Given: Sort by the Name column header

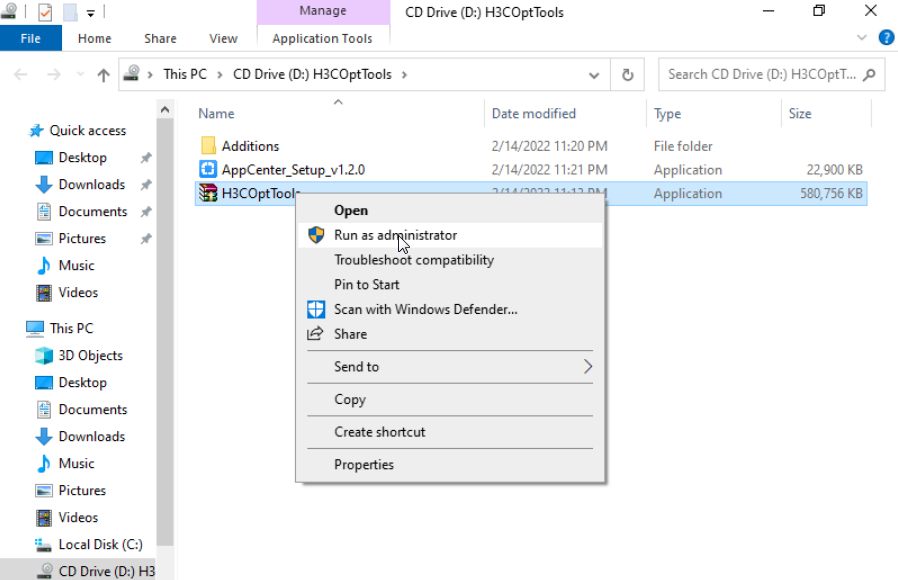Looking at the screenshot, I should point(216,113).
